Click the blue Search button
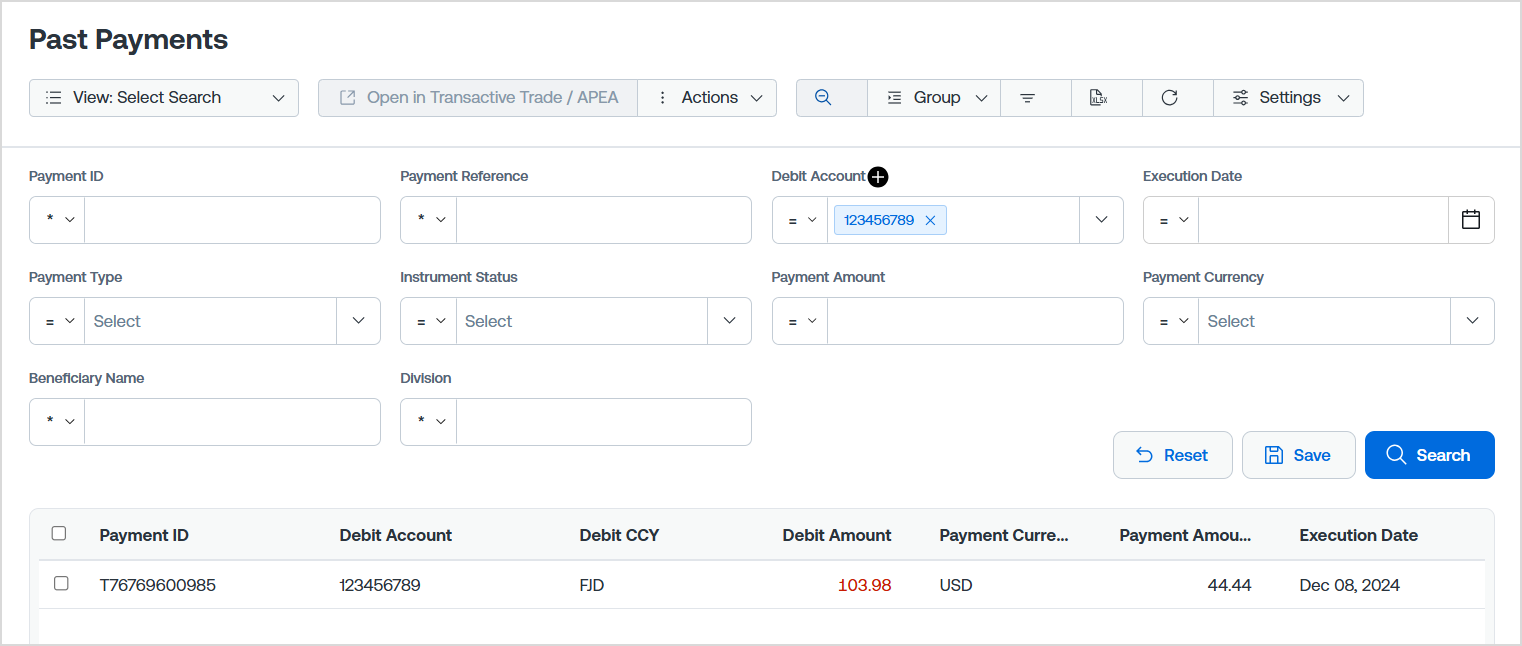Screen dimensions: 1522x646 [x=1430, y=455]
